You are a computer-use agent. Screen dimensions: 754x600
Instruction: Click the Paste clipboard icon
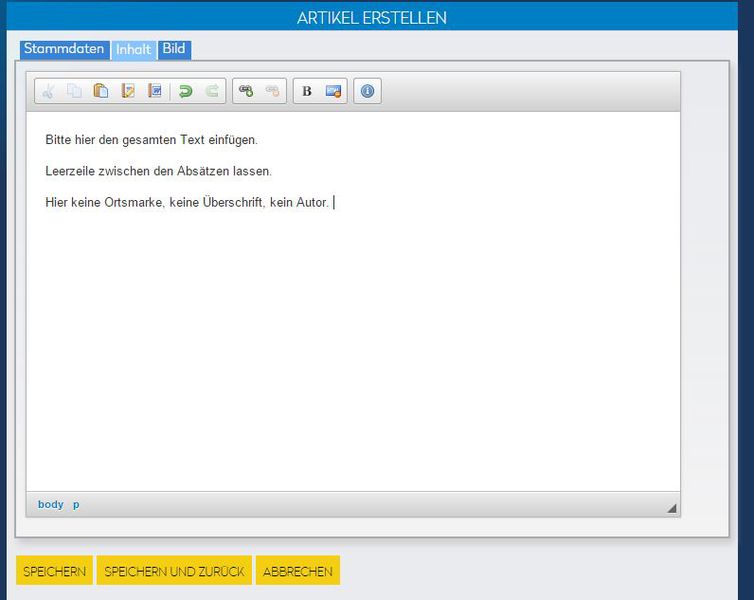(101, 91)
